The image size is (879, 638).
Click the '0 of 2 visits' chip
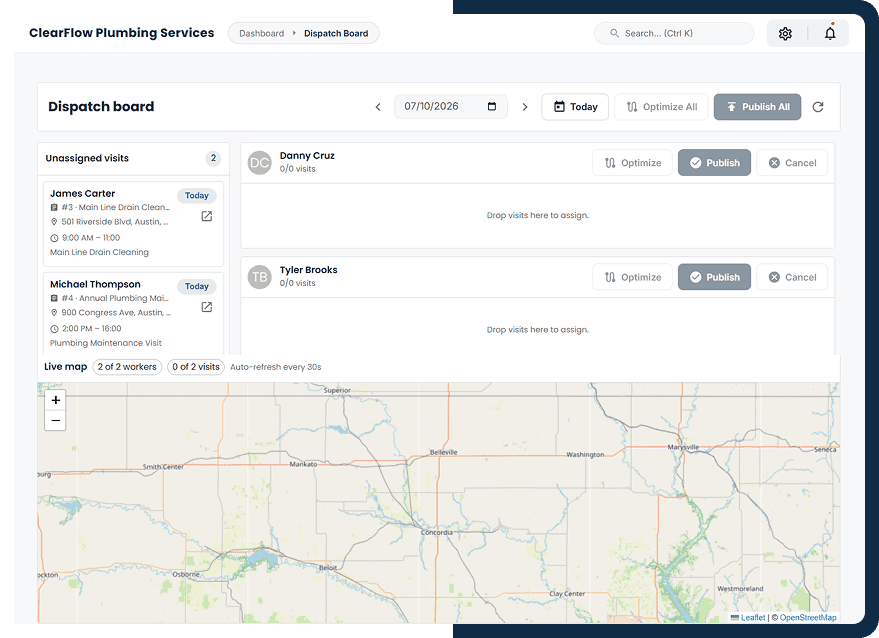click(196, 367)
